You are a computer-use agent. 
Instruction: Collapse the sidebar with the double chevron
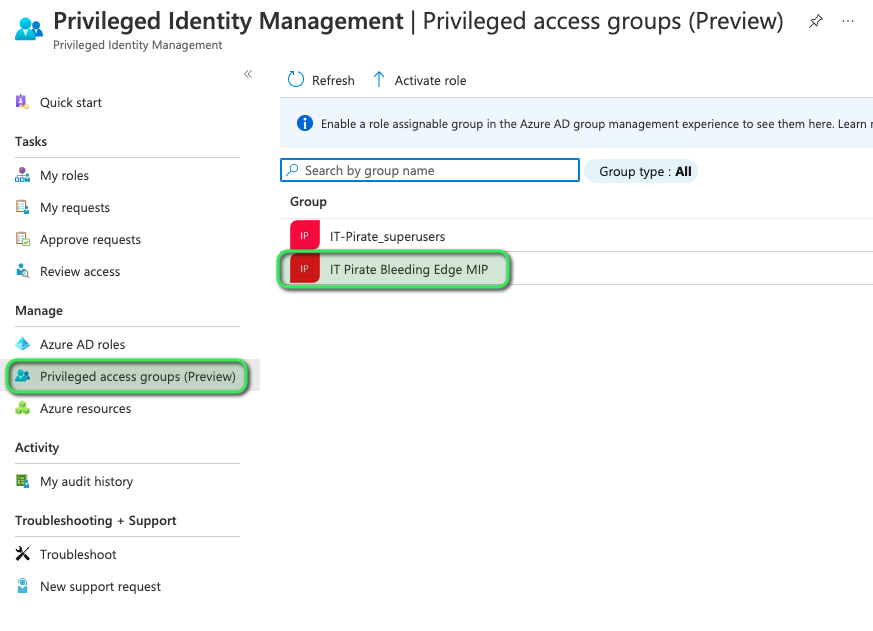click(x=248, y=74)
